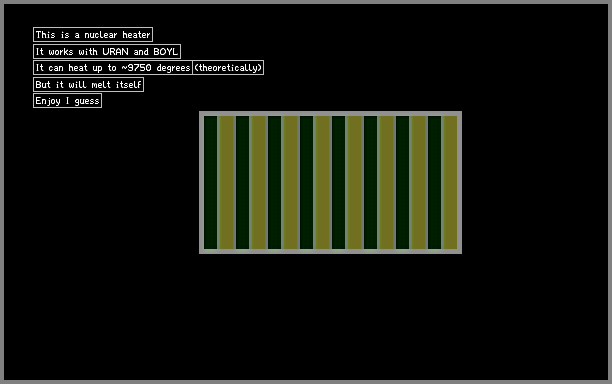Select the "(theoretically)" sign label

tap(228, 68)
